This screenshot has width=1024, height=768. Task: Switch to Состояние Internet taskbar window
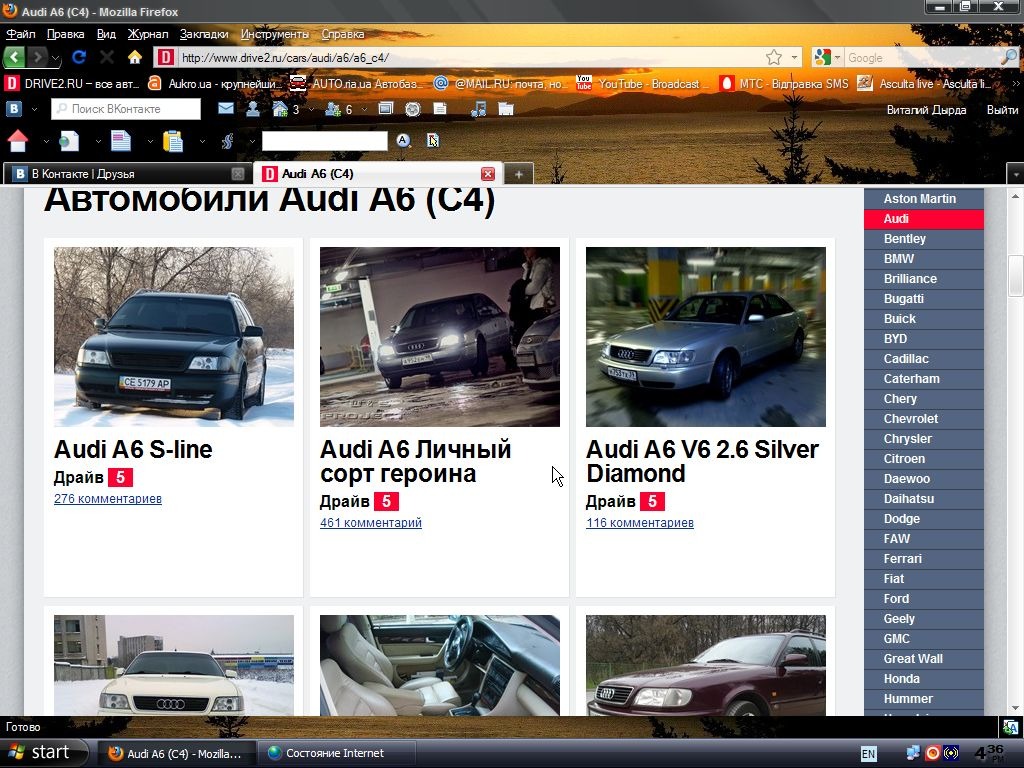[x=336, y=753]
